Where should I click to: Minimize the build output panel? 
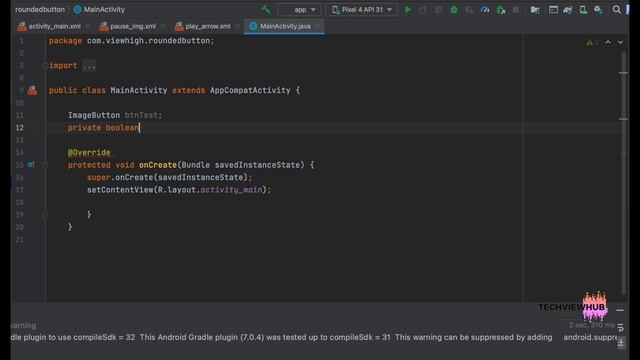pos(620,310)
